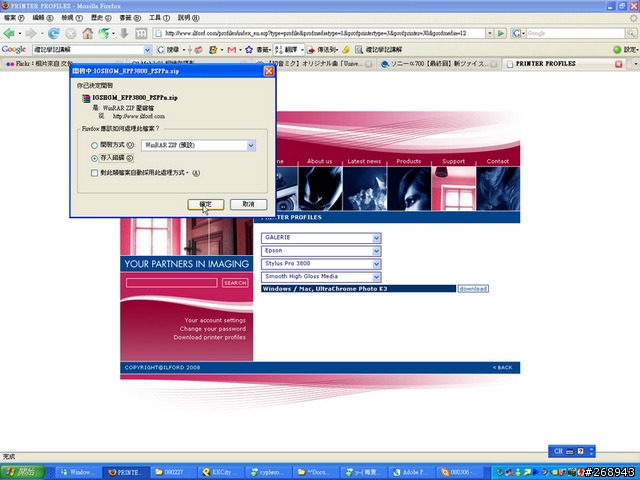Open the Latest news navigation link

pyautogui.click(x=364, y=161)
